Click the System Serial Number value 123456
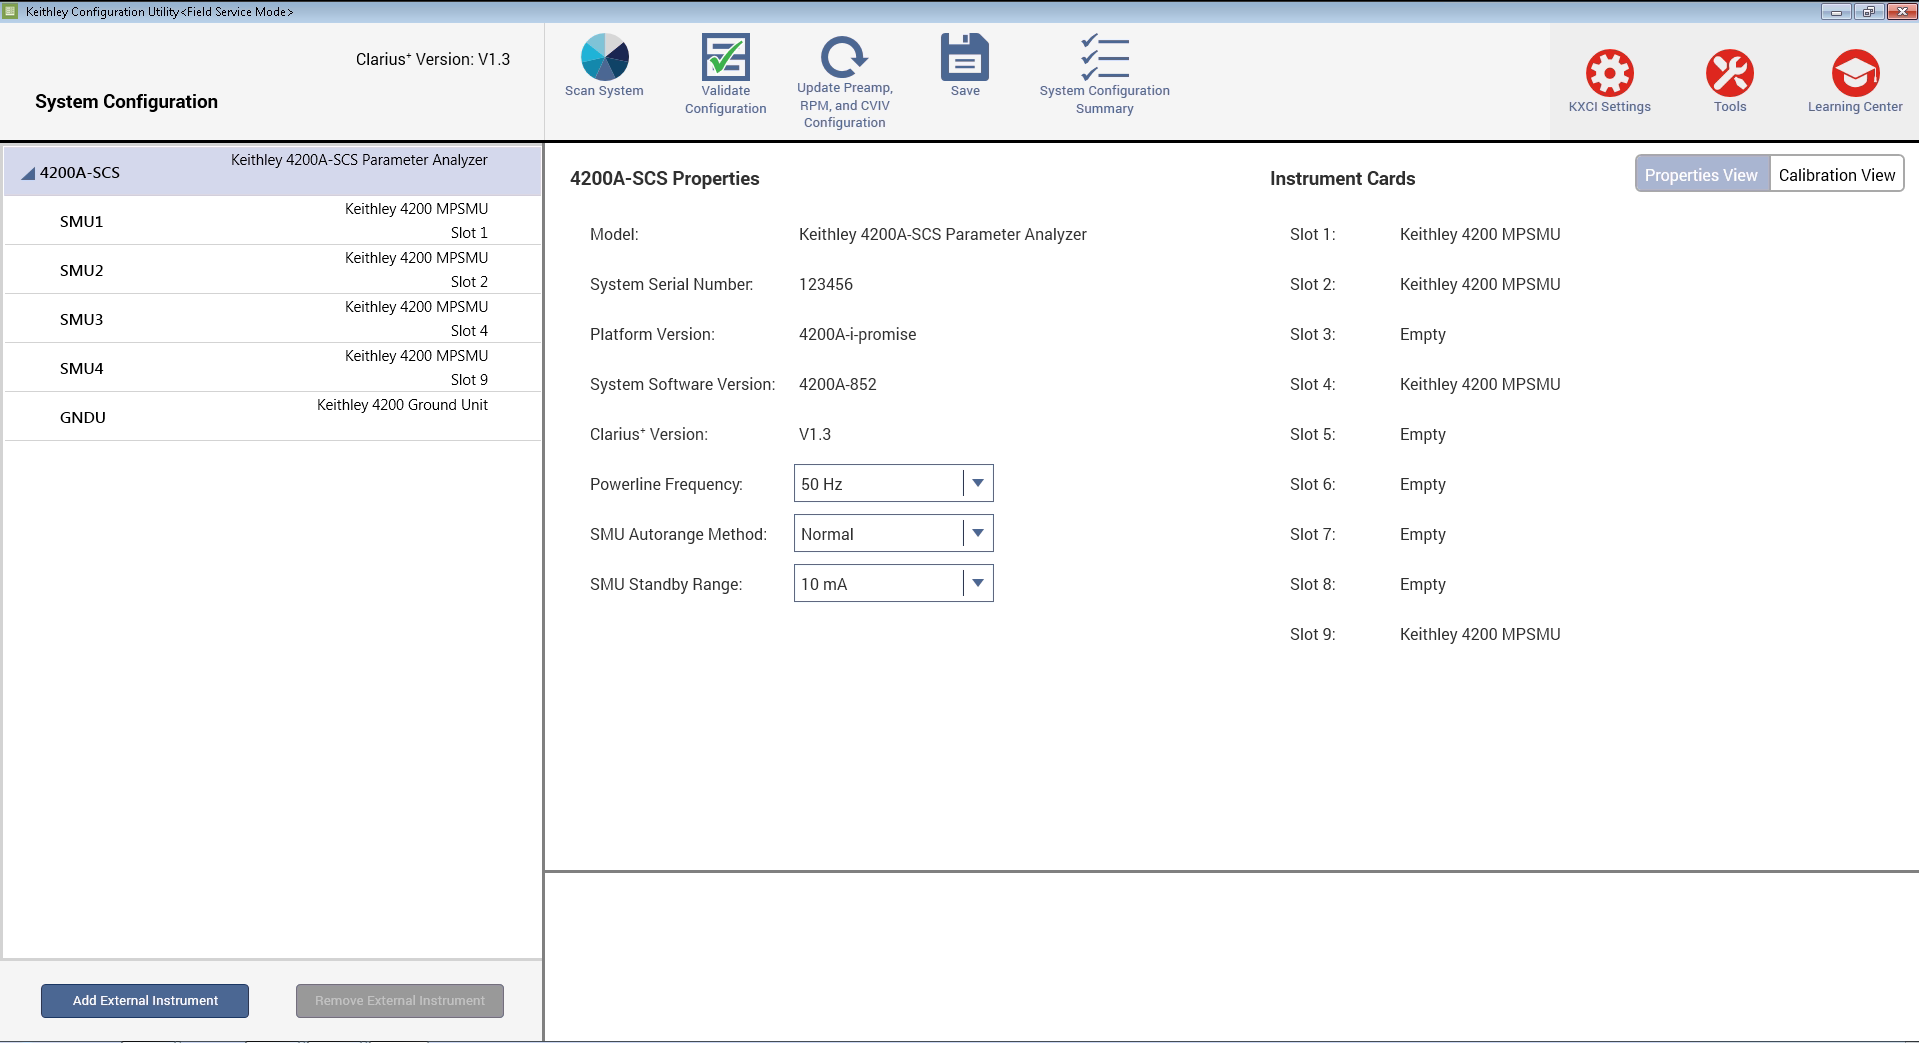The height and width of the screenshot is (1043, 1919). [826, 284]
